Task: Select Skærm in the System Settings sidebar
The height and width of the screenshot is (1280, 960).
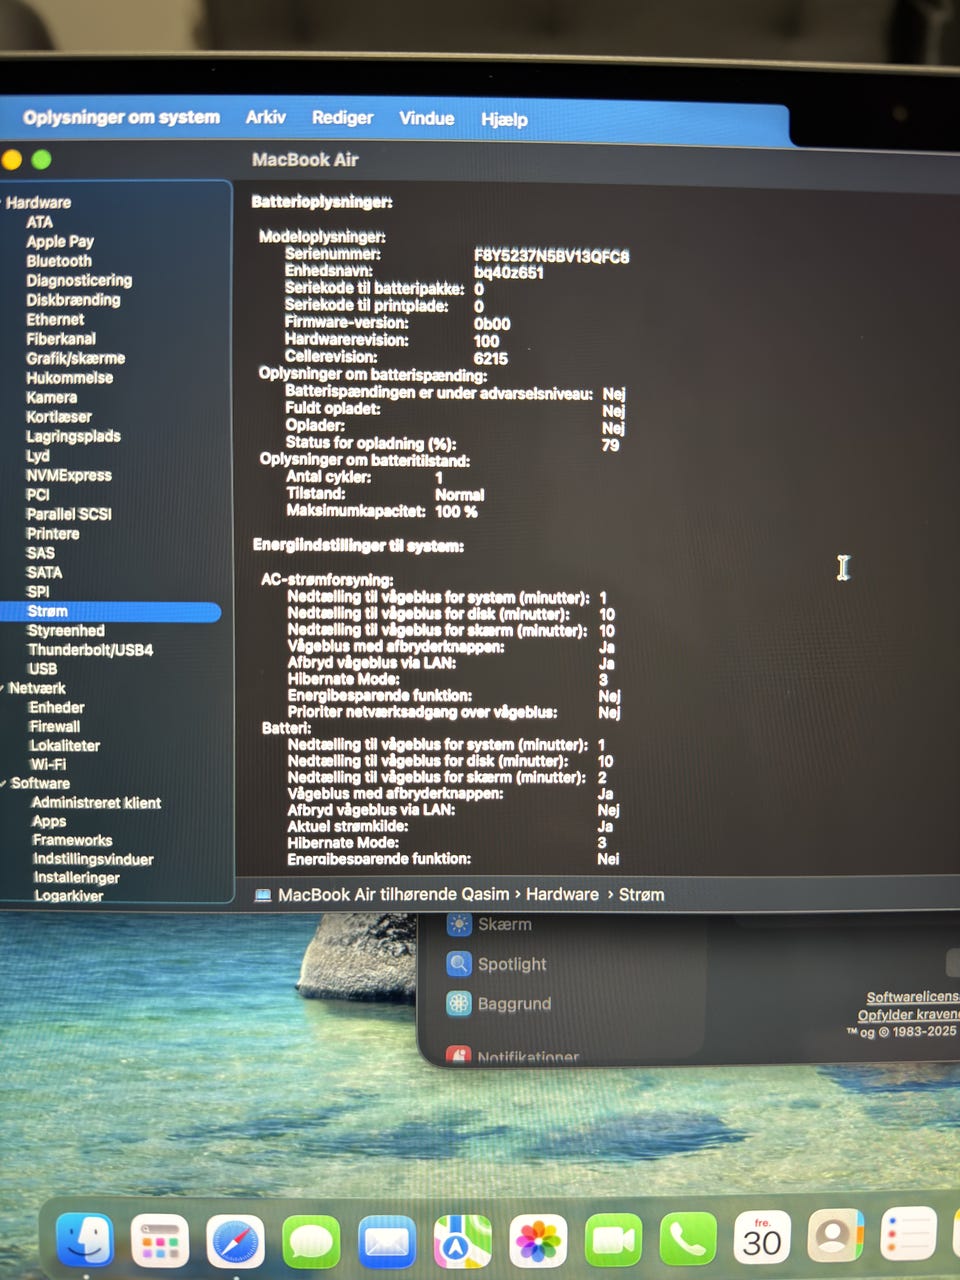Action: click(504, 924)
